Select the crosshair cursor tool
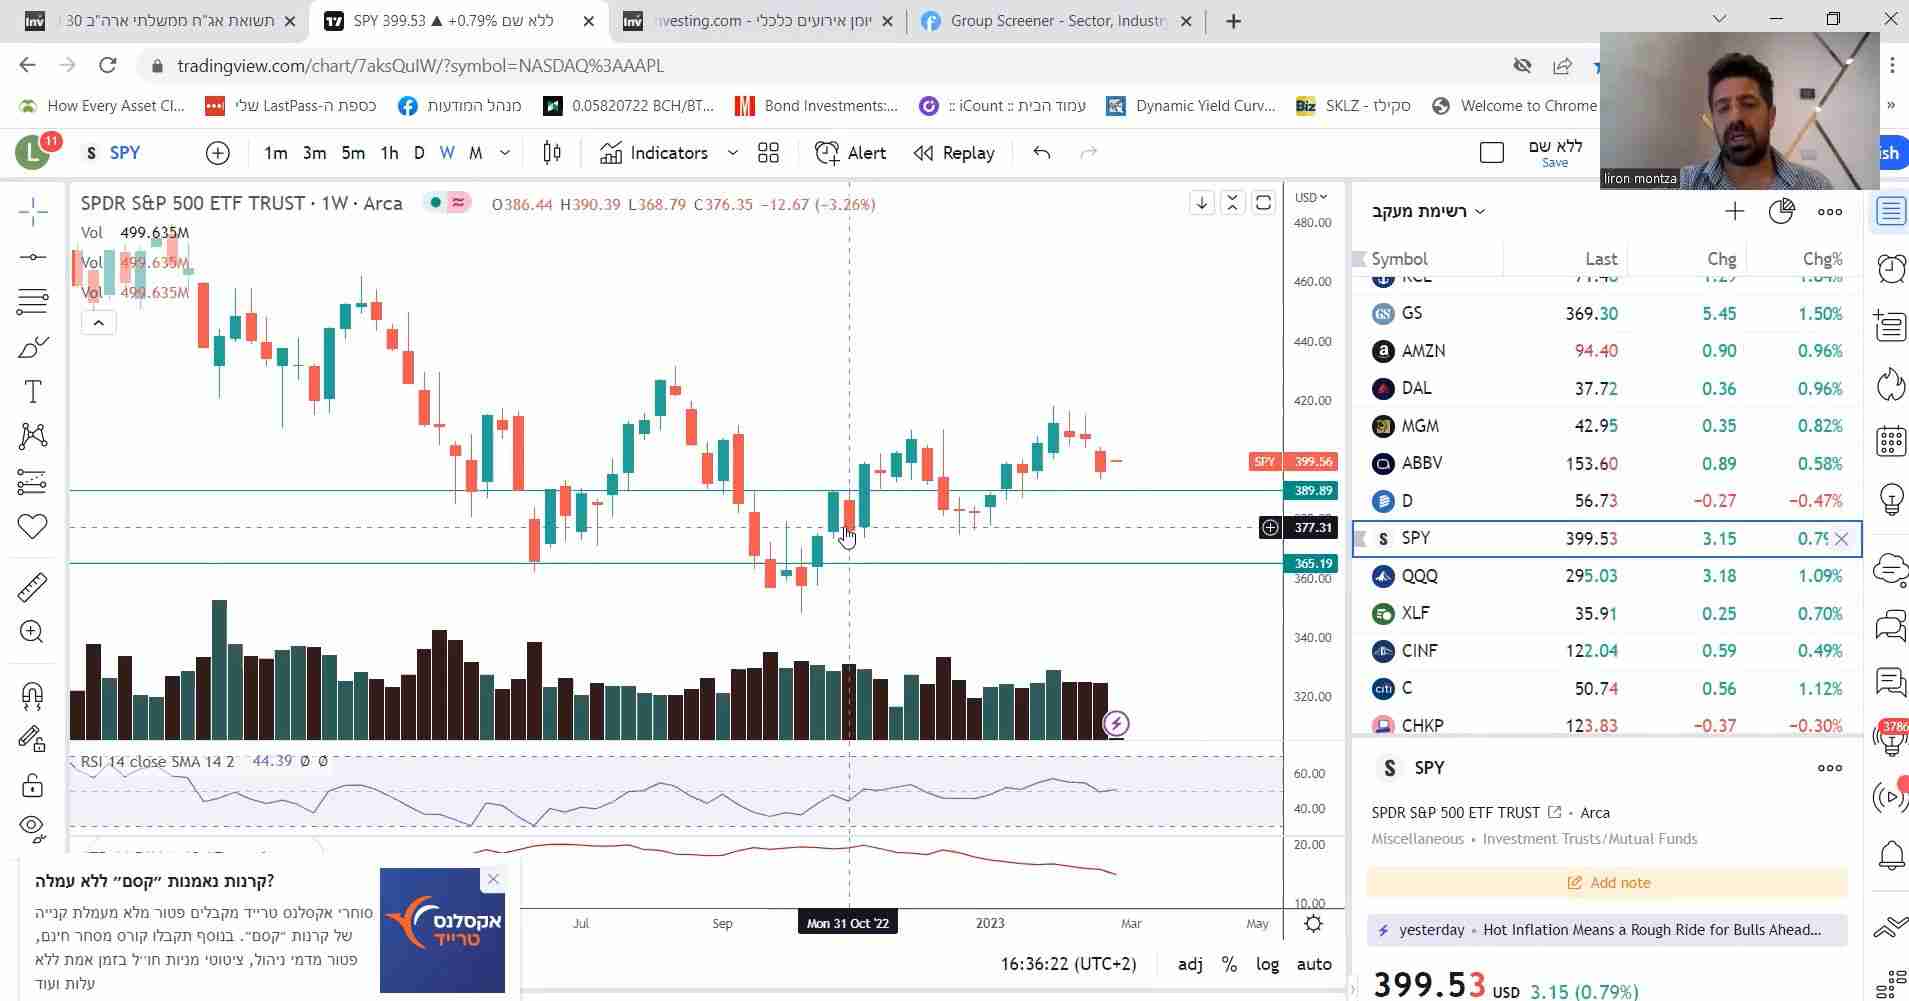The width and height of the screenshot is (1909, 1001). [x=32, y=211]
